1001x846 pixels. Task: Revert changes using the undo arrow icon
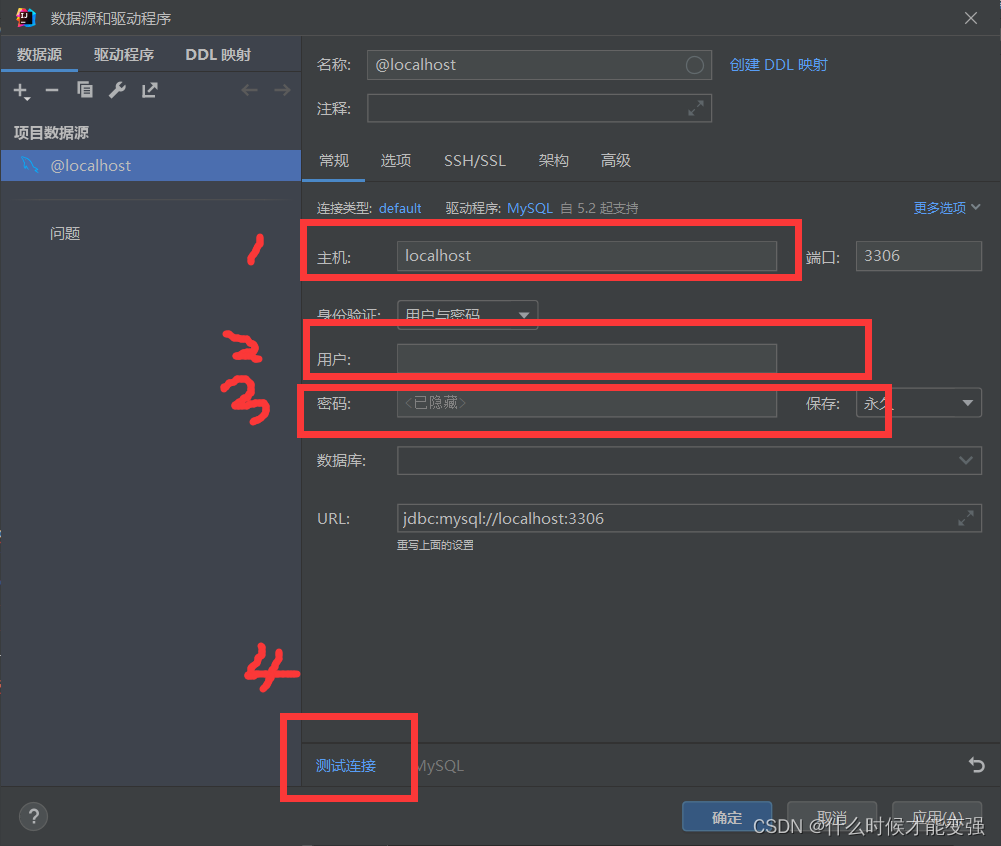[976, 765]
